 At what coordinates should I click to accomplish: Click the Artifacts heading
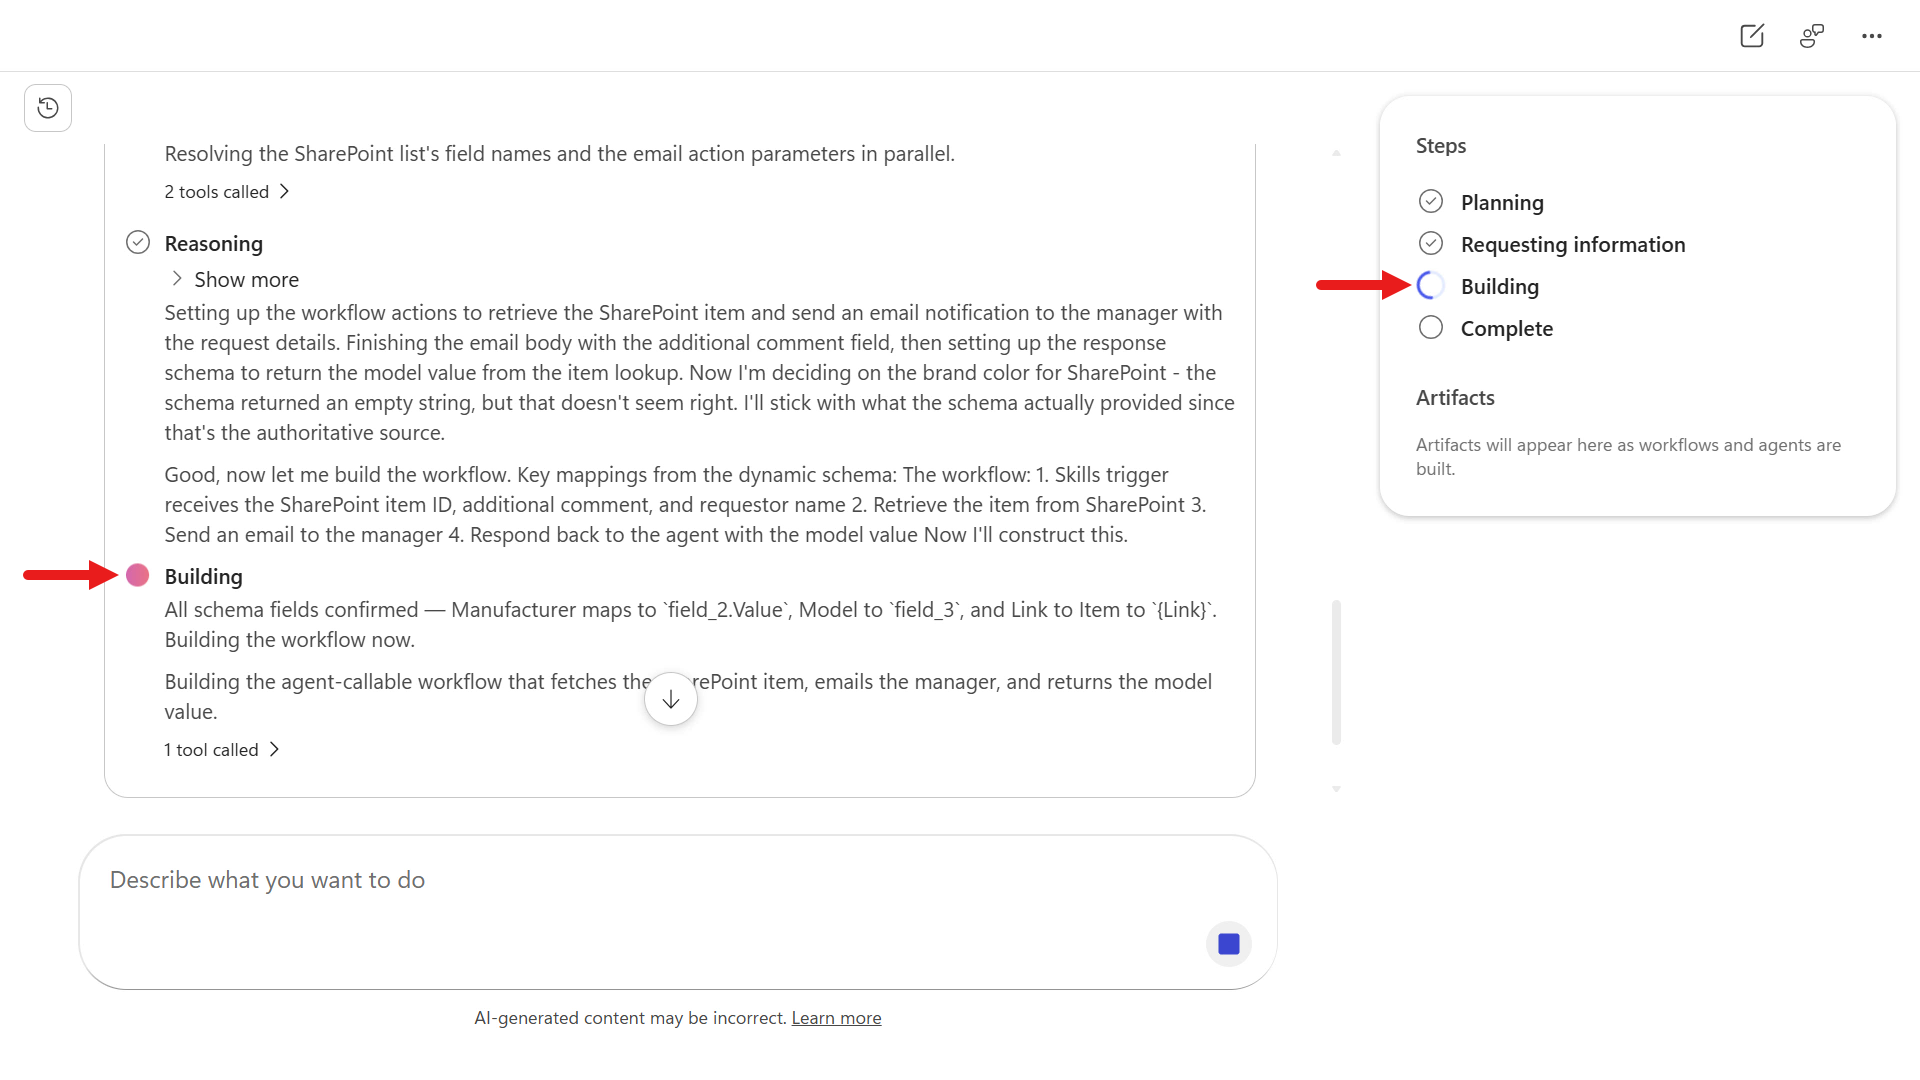pos(1455,397)
